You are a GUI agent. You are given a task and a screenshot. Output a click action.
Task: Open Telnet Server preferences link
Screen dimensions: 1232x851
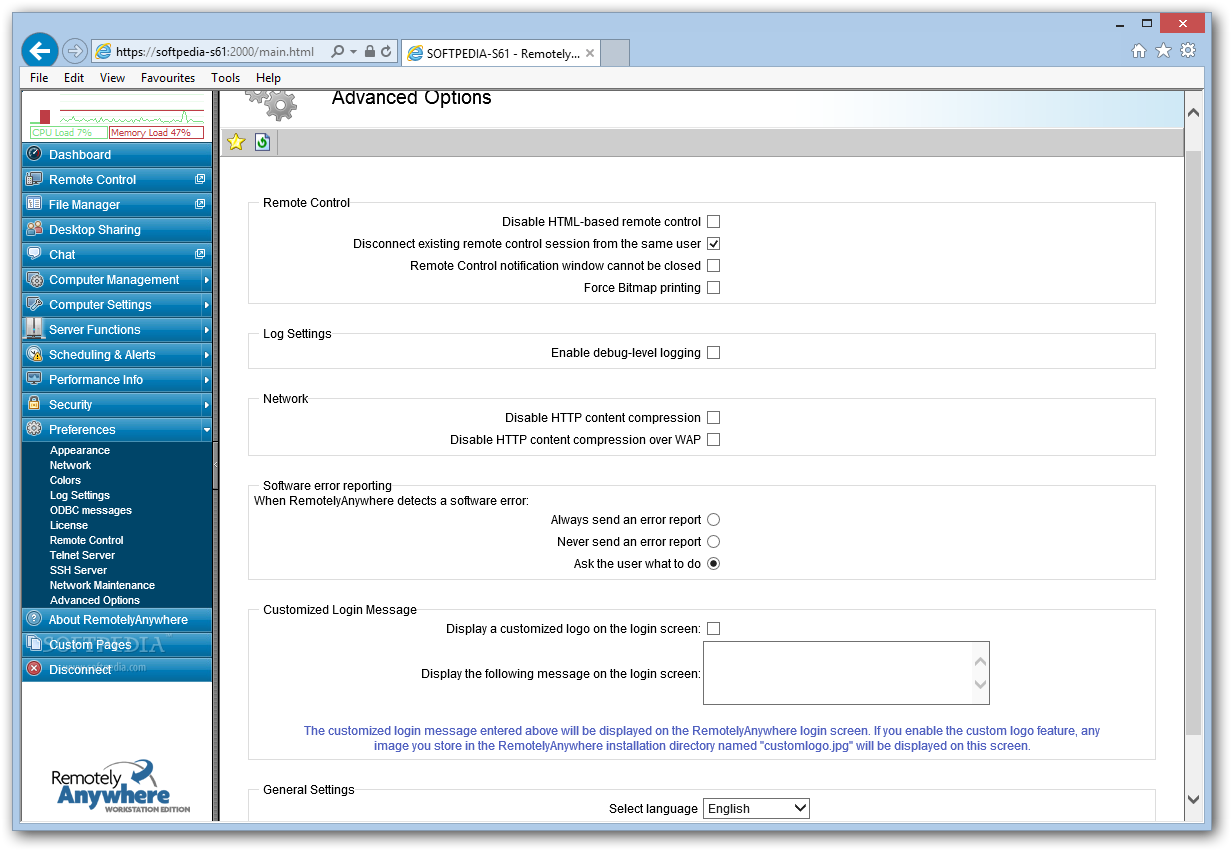[82, 555]
